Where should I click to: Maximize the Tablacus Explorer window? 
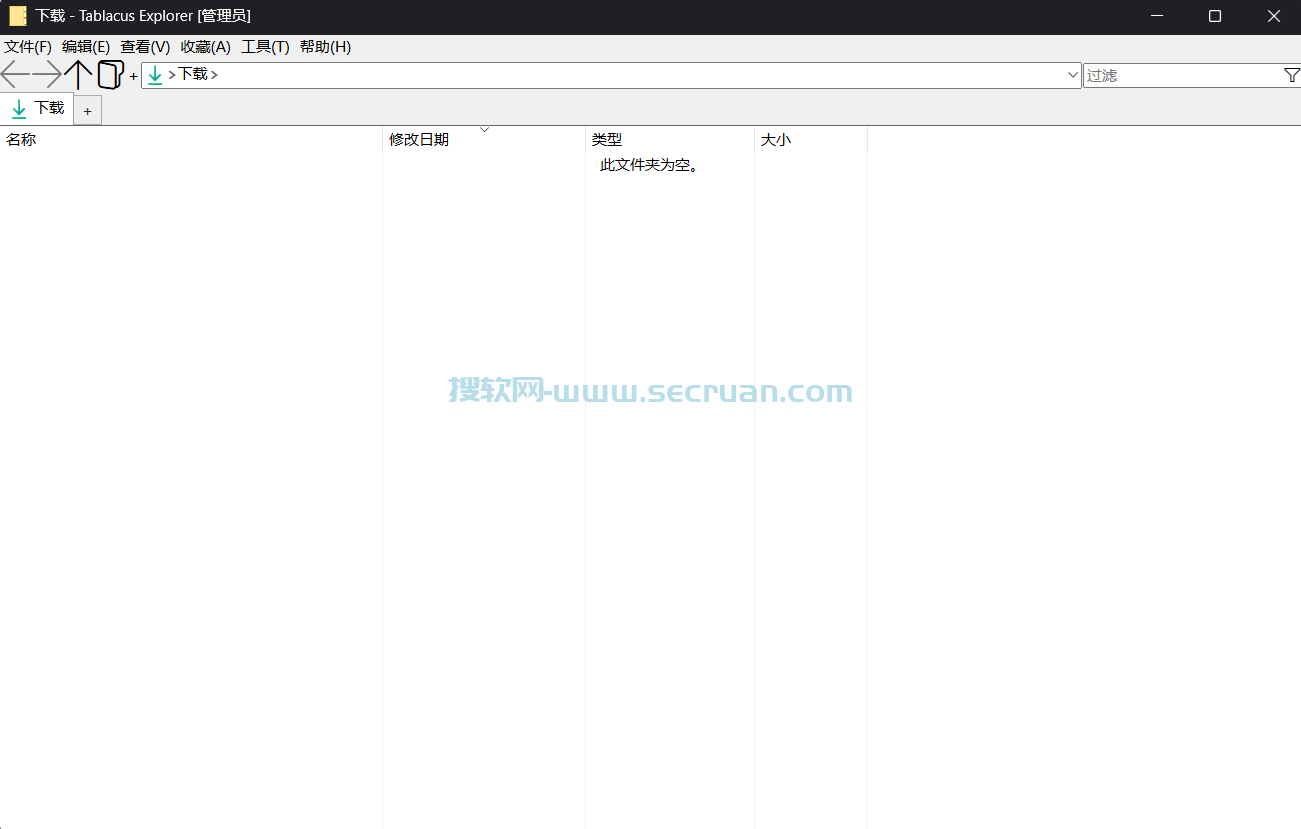(1215, 16)
